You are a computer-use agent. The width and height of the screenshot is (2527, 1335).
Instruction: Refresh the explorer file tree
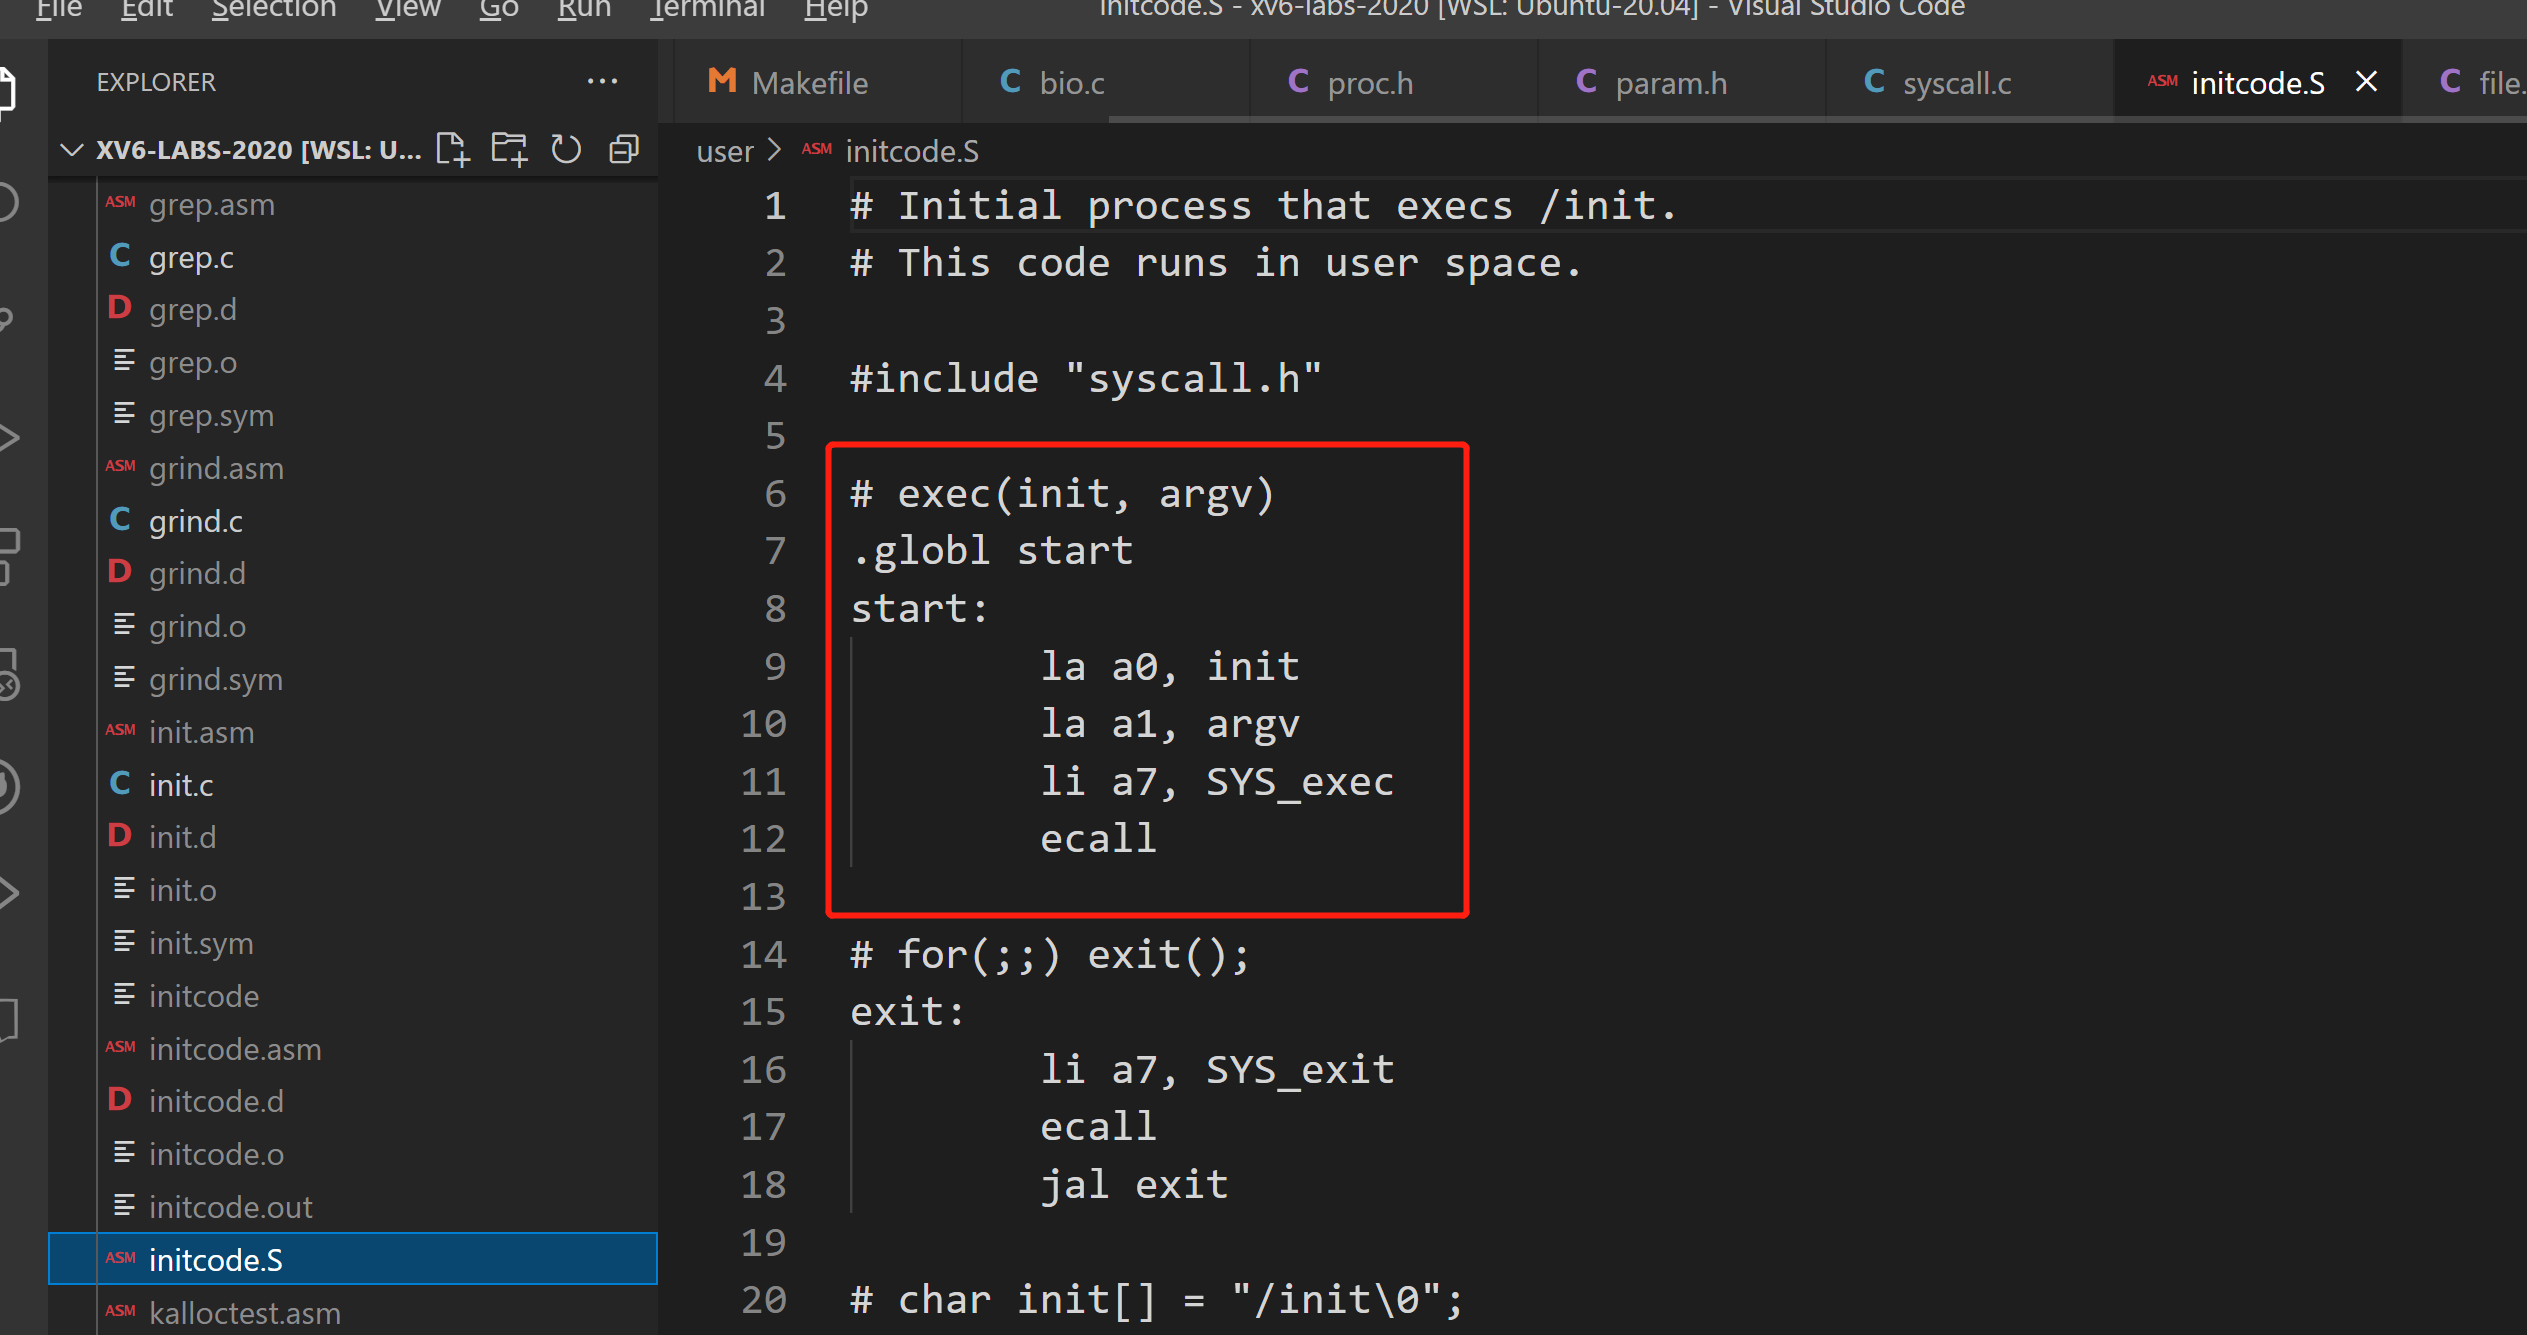566,150
